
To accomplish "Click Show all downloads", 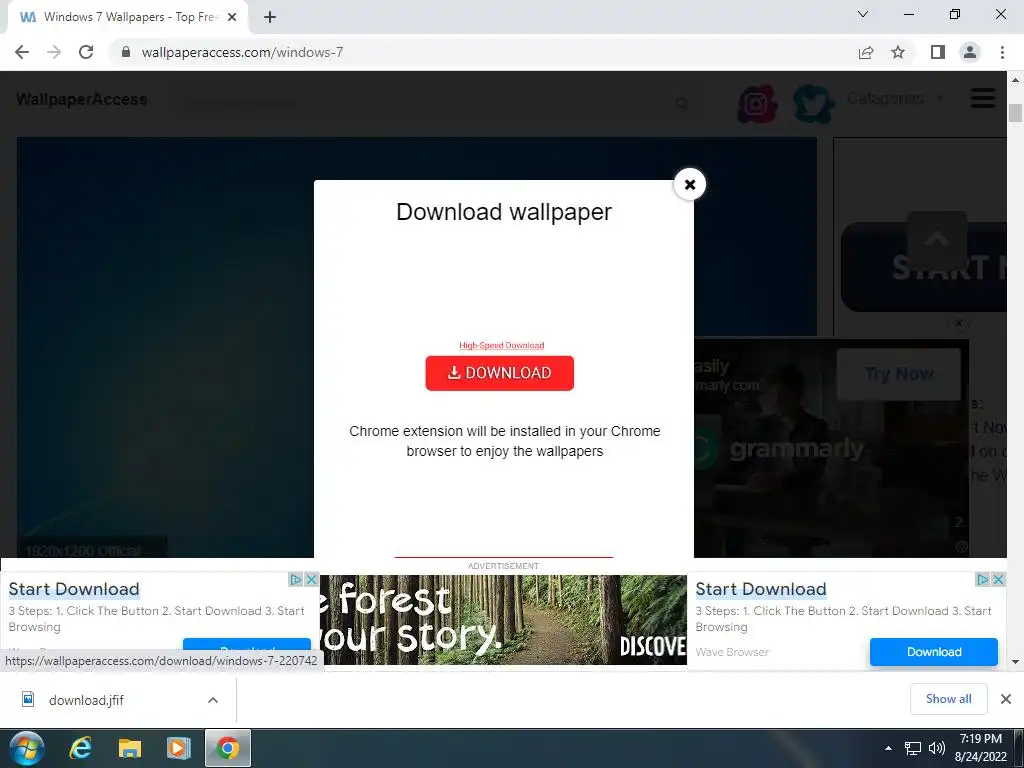I will point(948,699).
